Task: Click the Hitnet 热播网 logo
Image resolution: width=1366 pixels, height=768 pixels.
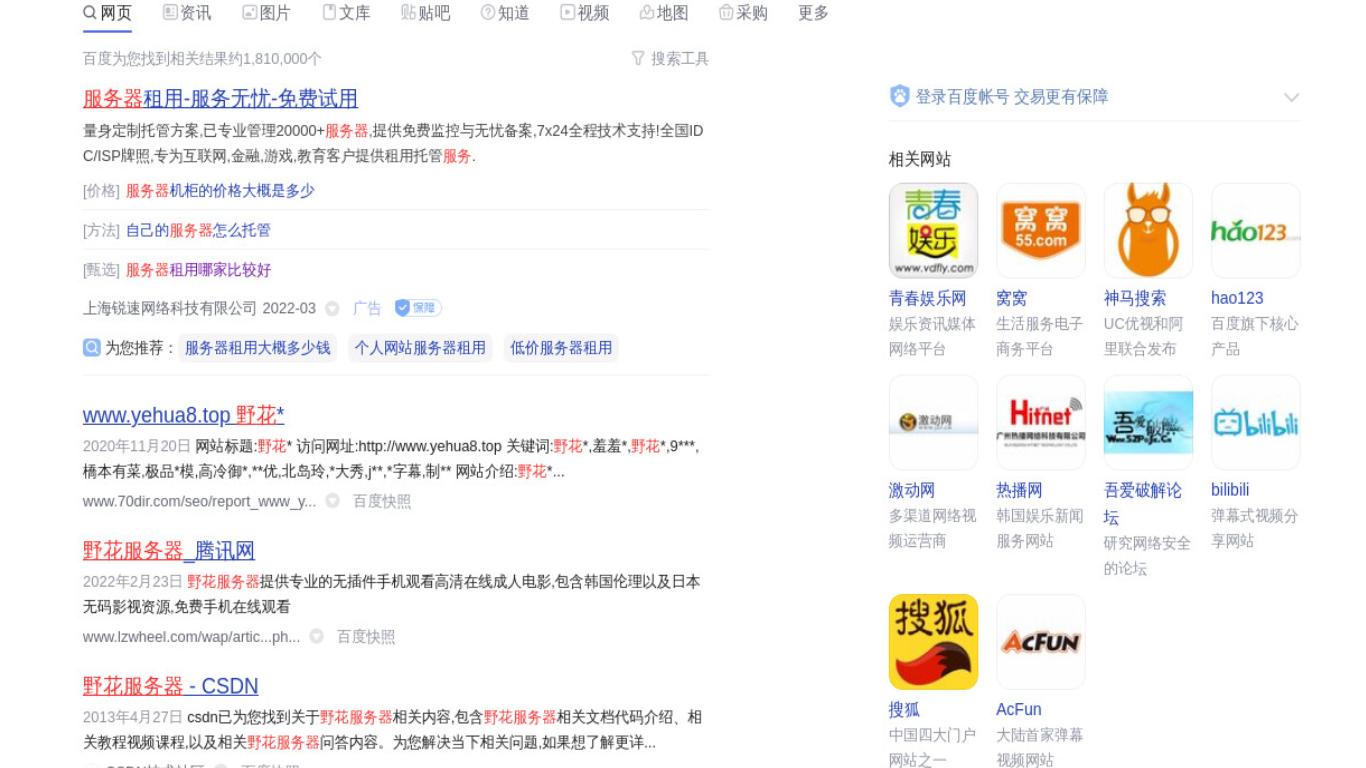Action: [1041, 422]
